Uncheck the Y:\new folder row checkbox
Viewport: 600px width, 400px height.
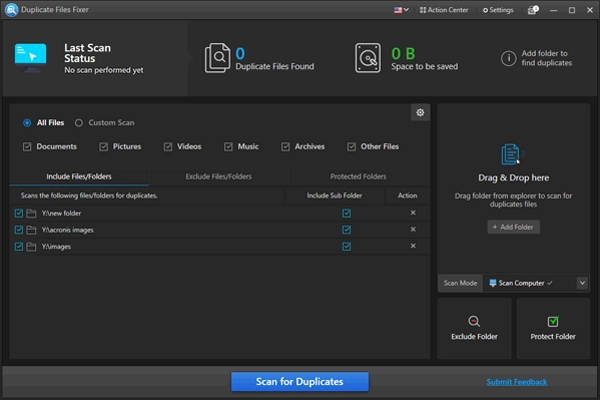pyautogui.click(x=19, y=213)
